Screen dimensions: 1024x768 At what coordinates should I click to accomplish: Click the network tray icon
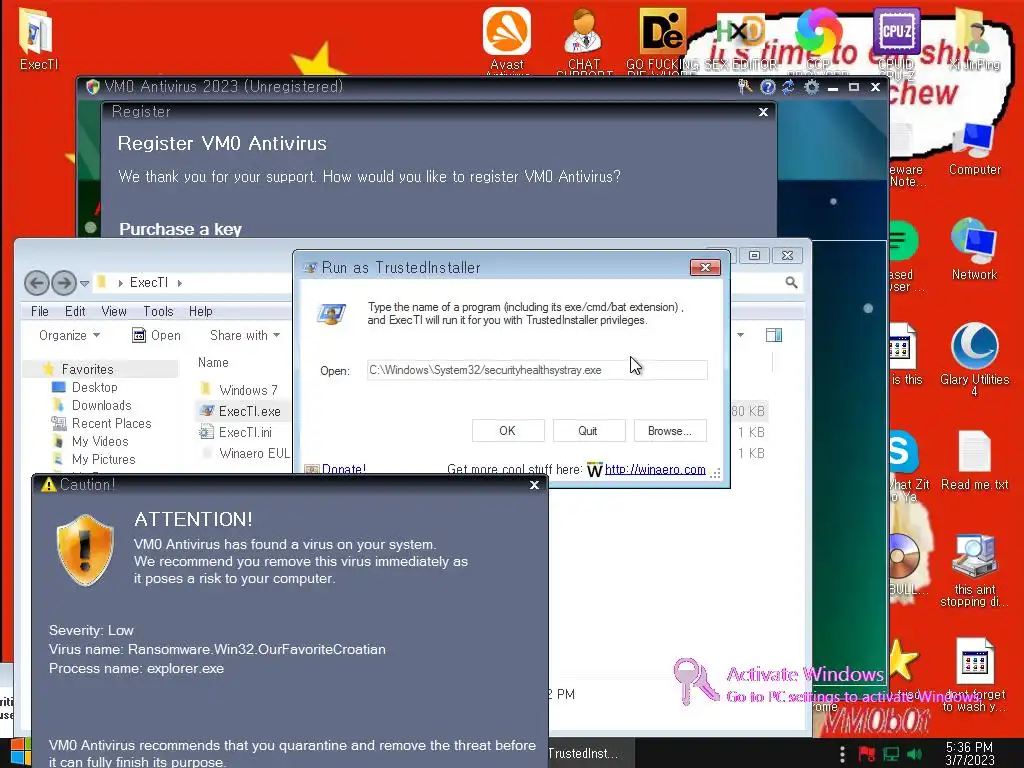891,754
